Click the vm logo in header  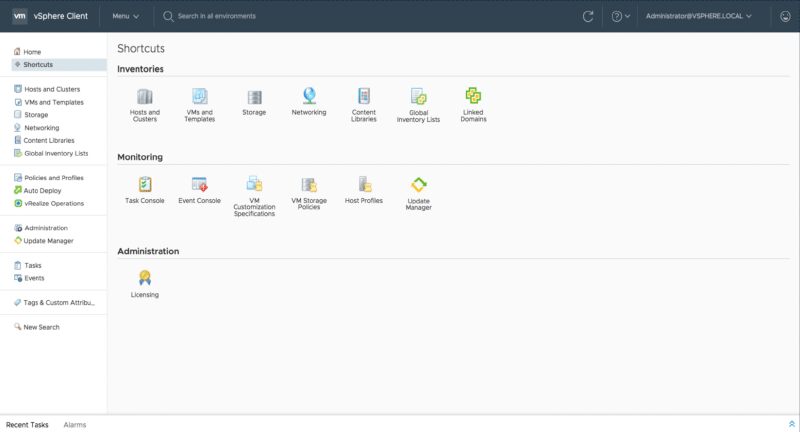point(20,16)
